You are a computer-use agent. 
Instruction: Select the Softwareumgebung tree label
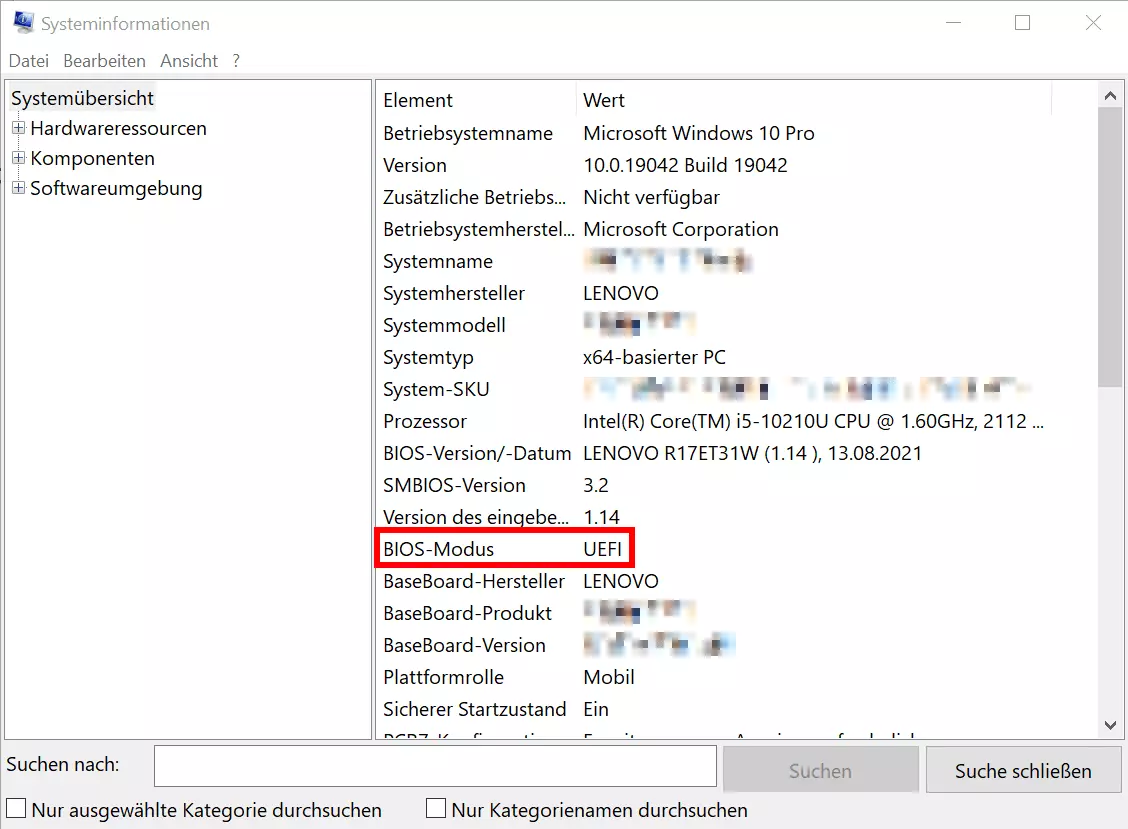click(x=117, y=189)
